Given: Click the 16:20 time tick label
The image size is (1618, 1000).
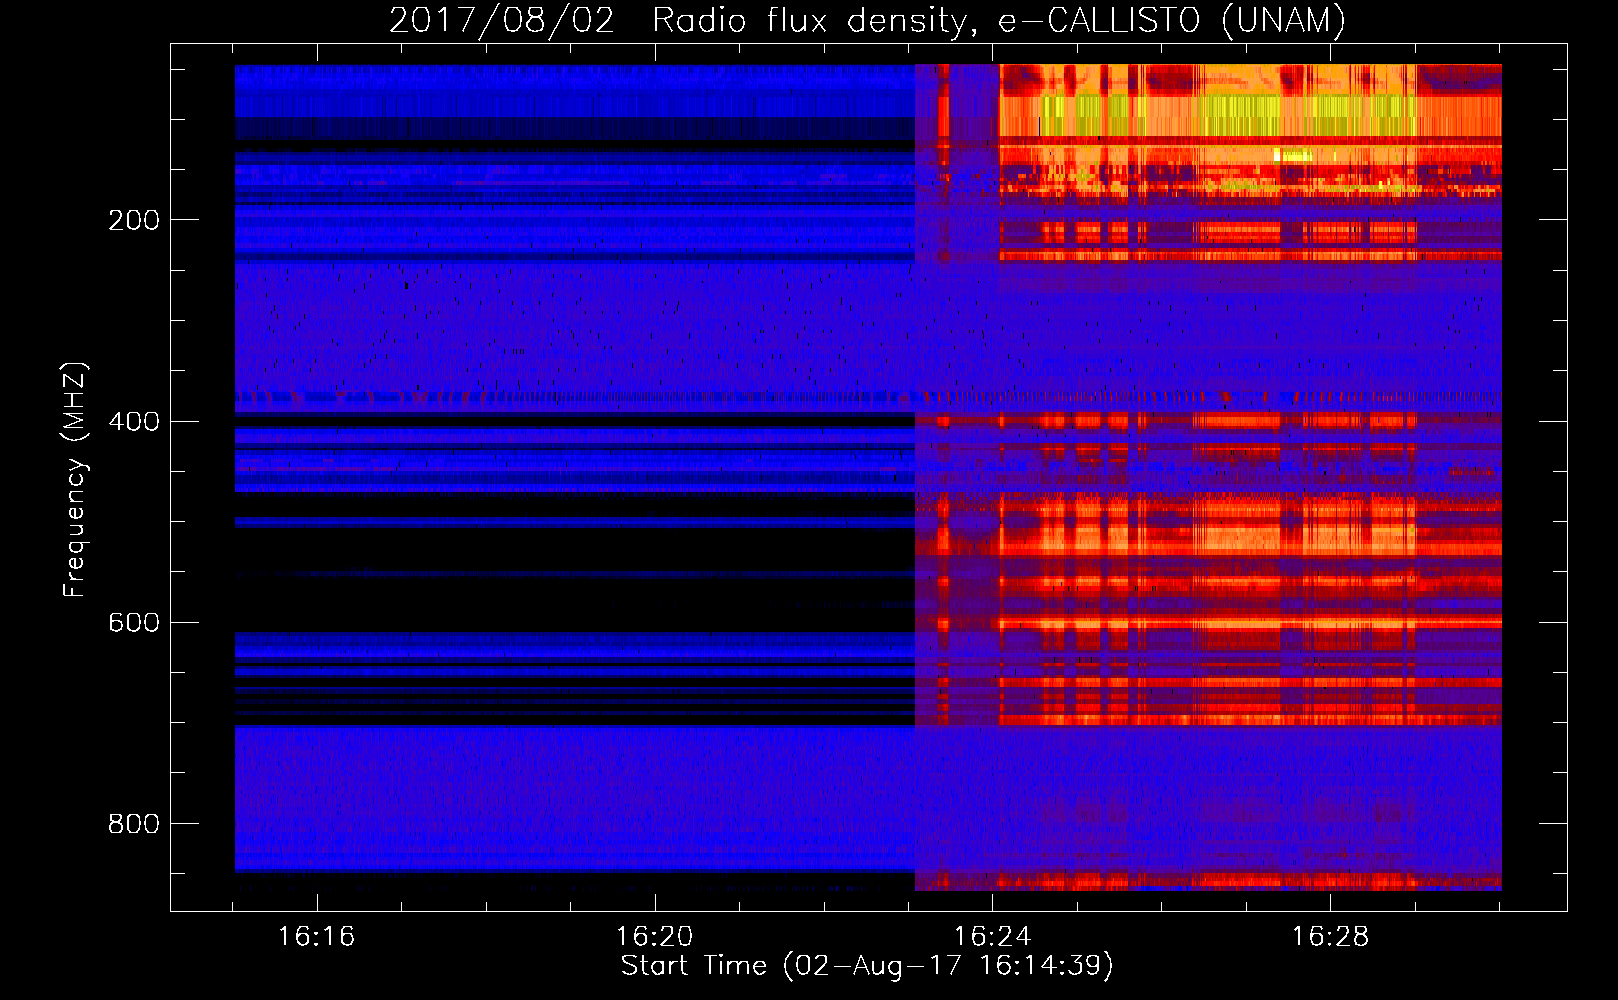Looking at the screenshot, I should click(654, 936).
